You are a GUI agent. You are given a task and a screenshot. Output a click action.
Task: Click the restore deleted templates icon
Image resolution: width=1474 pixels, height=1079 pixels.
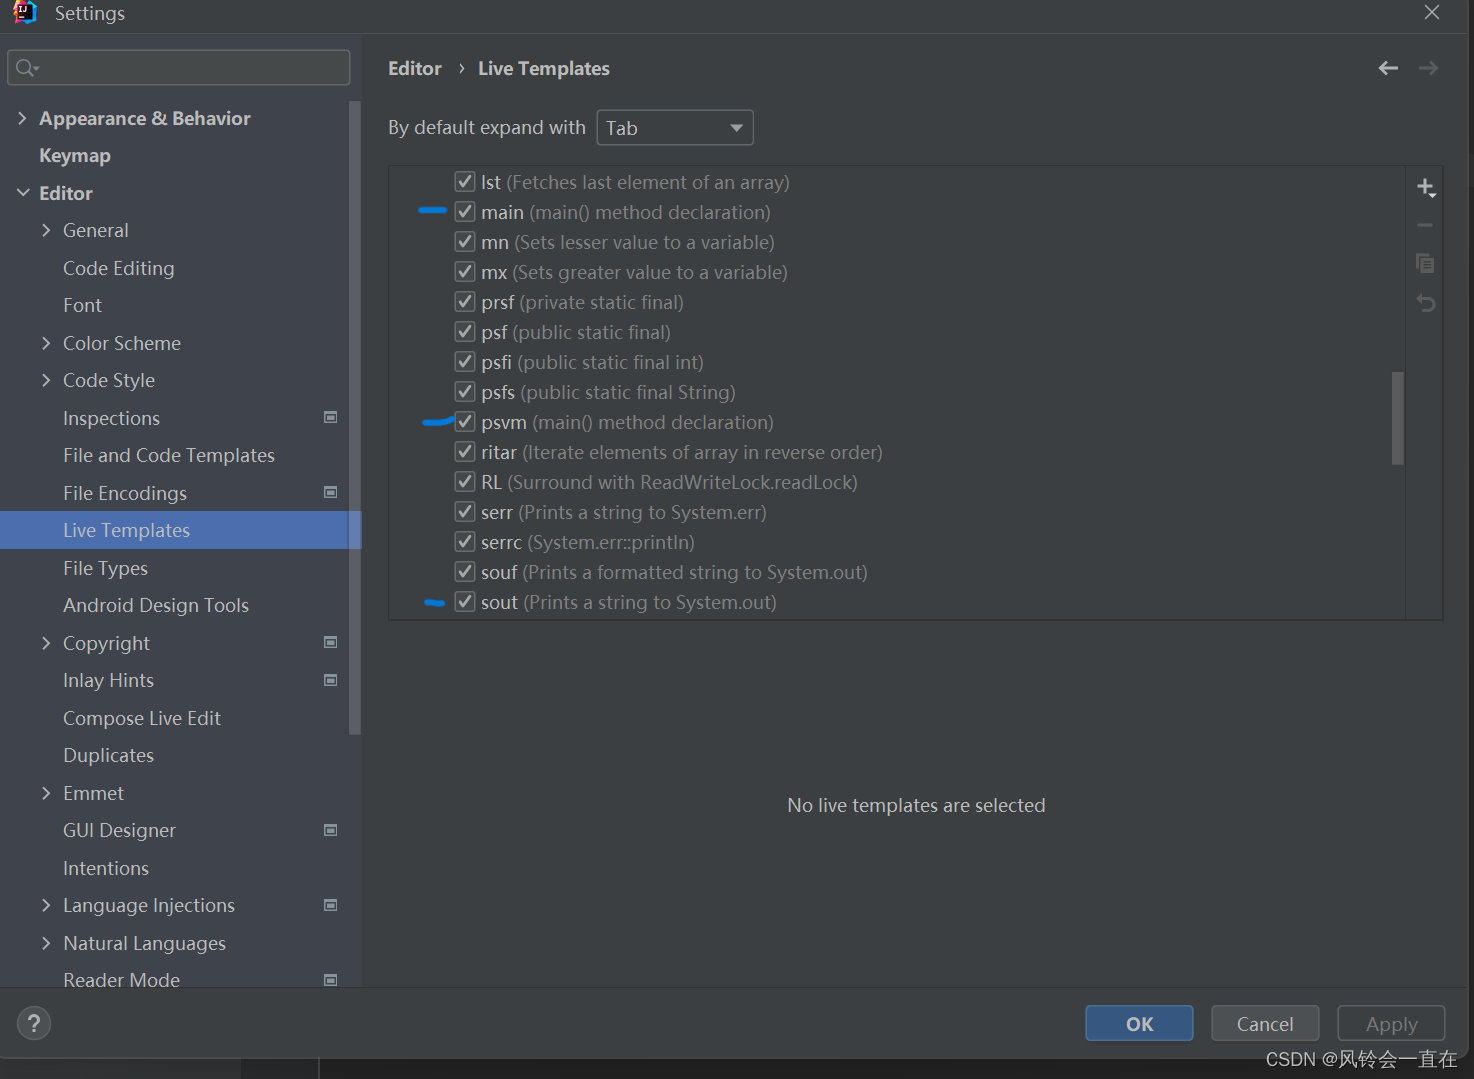coord(1426,302)
